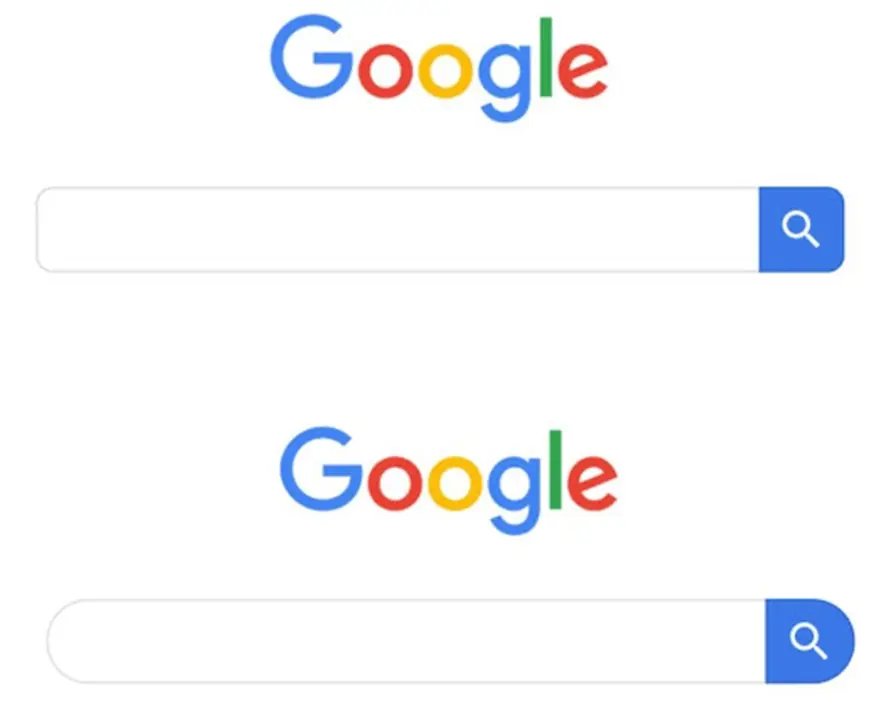Viewport: 880px width, 706px height.
Task: Open the lower Google logo image
Action: pos(449,481)
